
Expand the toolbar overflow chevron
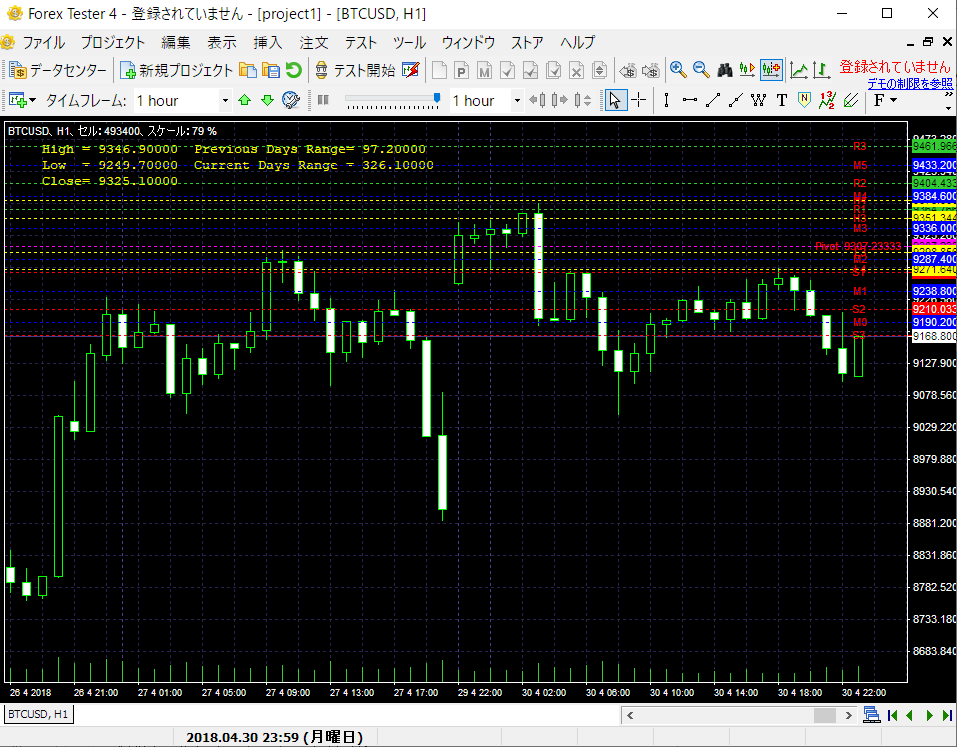pos(949,95)
